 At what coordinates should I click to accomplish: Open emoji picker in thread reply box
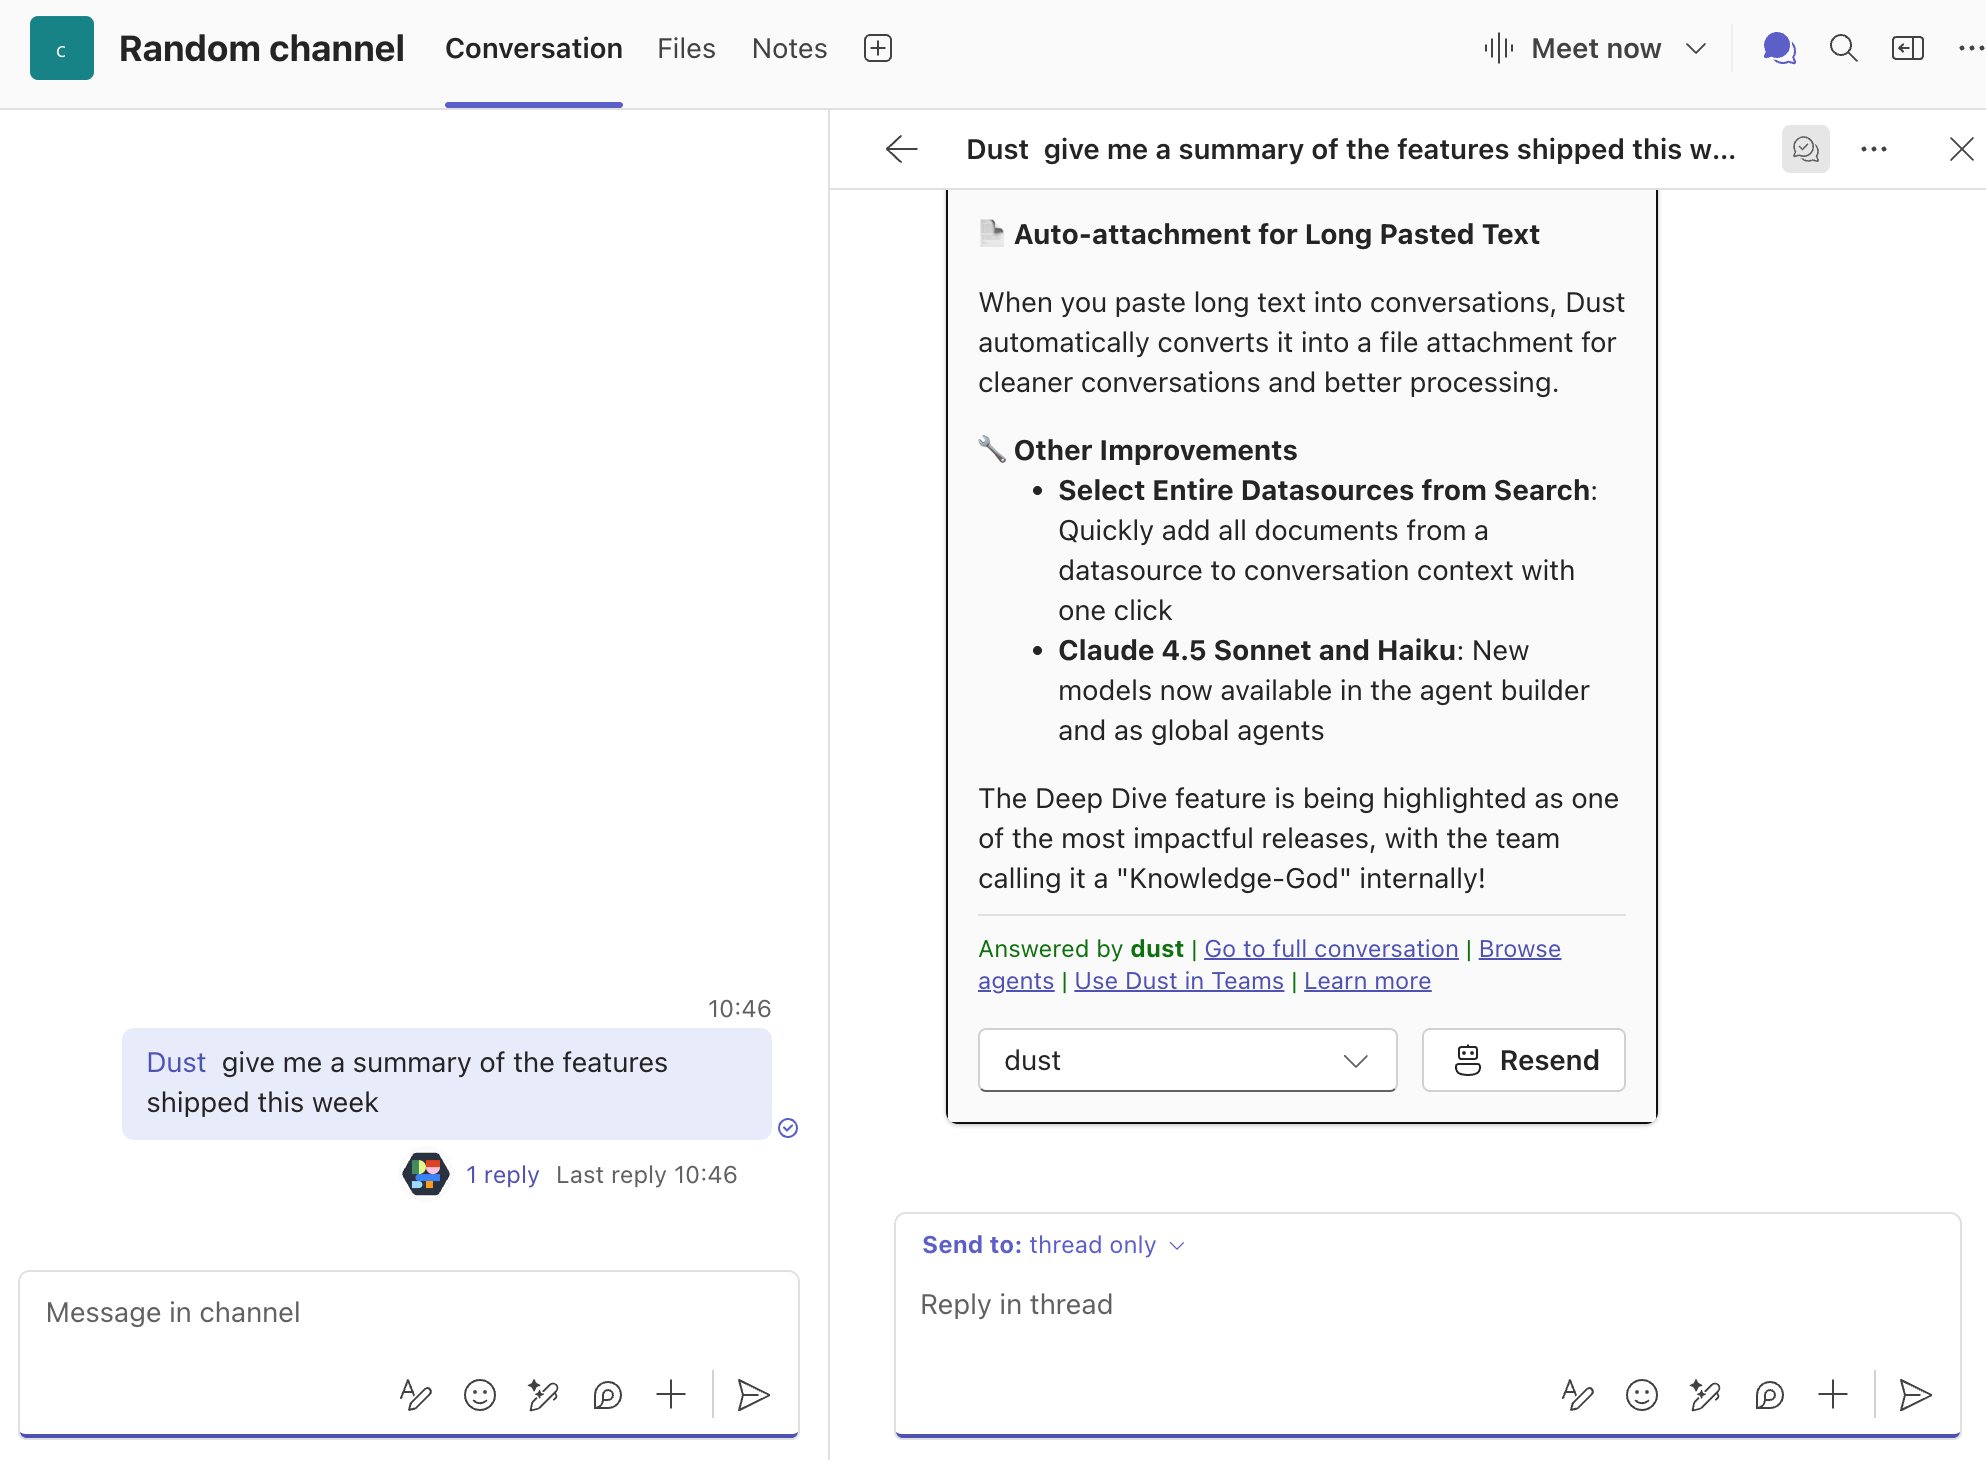(x=1641, y=1394)
